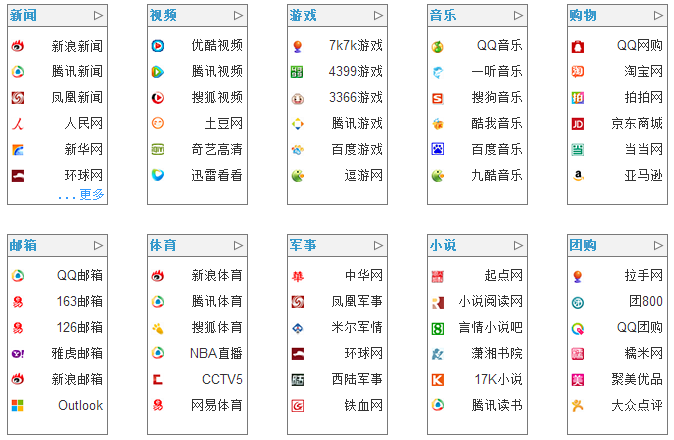Open the 潇湘书院 link
This screenshot has height=440, width=674.
click(x=496, y=353)
